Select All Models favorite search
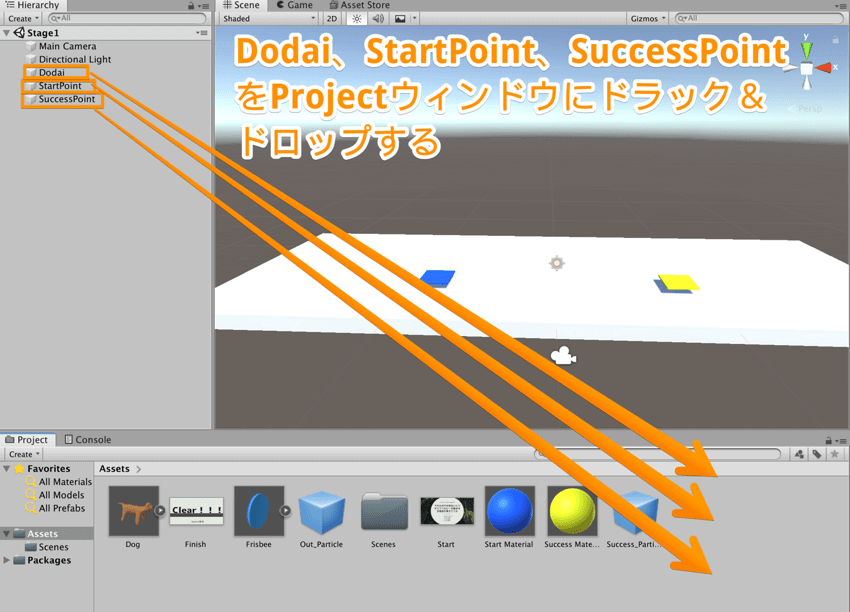Viewport: 850px width, 612px height. 55,495
